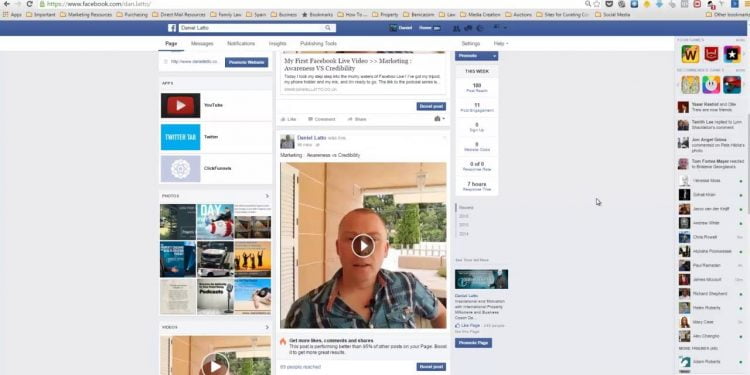Open the Twitter Tab app icon

[180, 137]
